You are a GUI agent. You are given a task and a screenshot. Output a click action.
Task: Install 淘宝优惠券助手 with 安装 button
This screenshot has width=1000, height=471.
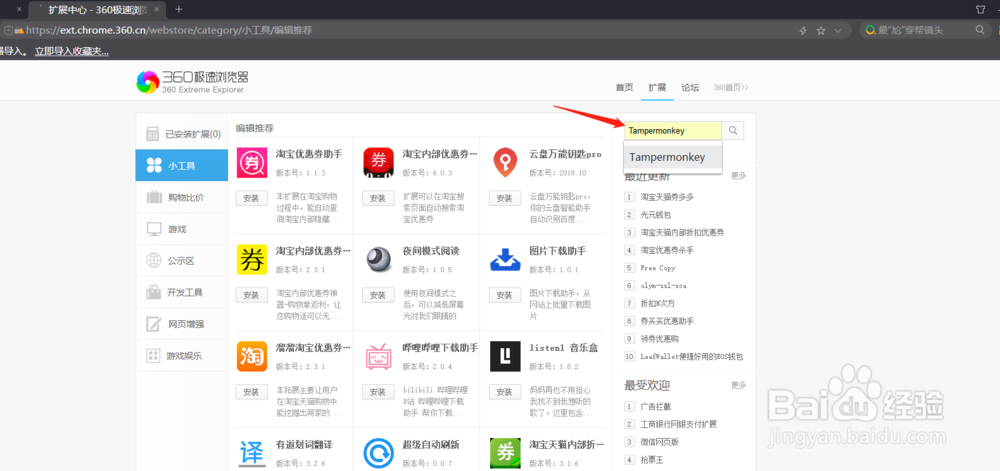251,198
